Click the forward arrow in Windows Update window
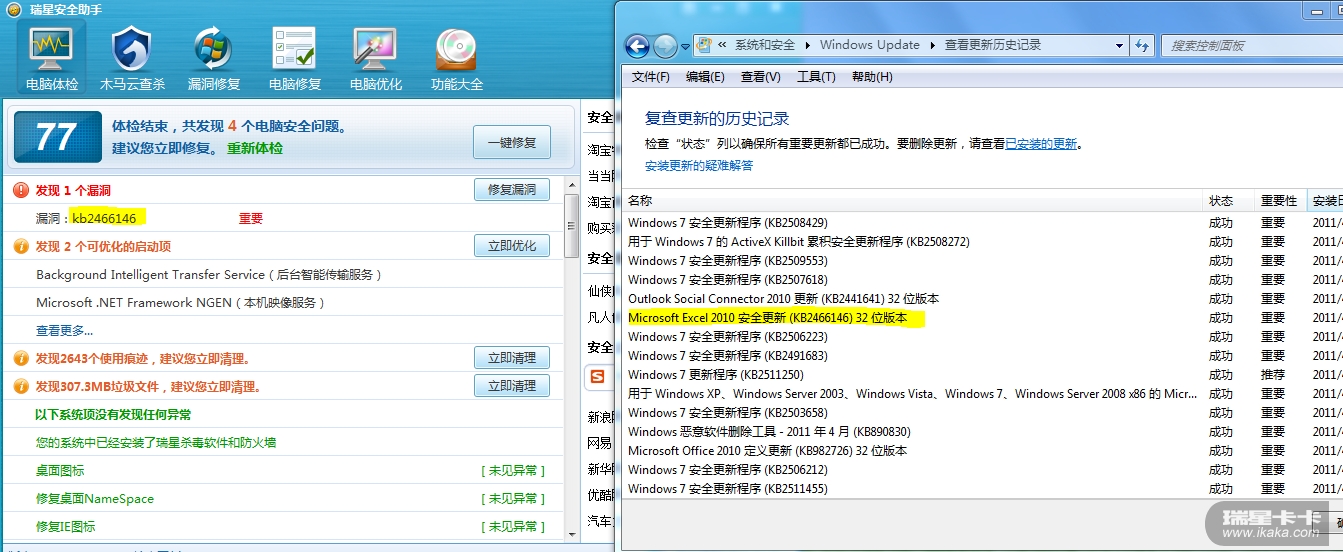The image size is (1343, 552). pyautogui.click(x=665, y=46)
